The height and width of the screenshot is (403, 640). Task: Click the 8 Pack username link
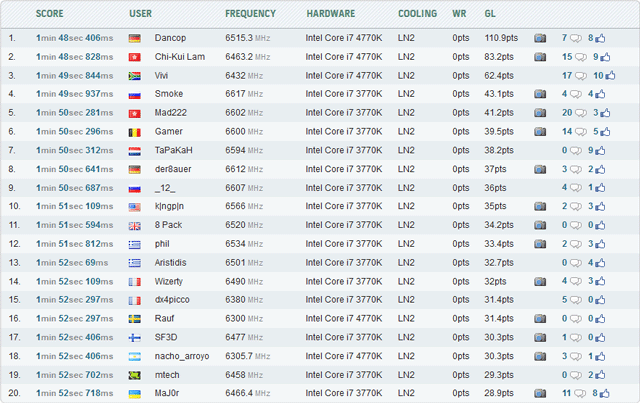pyautogui.click(x=171, y=225)
